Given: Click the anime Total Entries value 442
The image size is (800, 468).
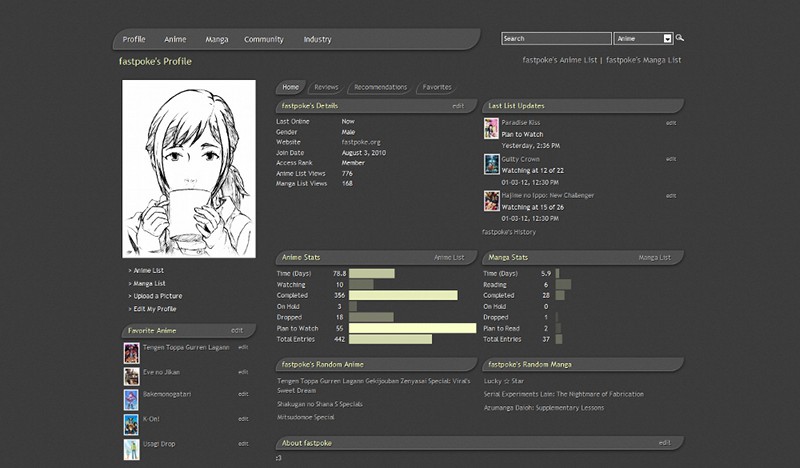Looking at the screenshot, I should pos(339,339).
